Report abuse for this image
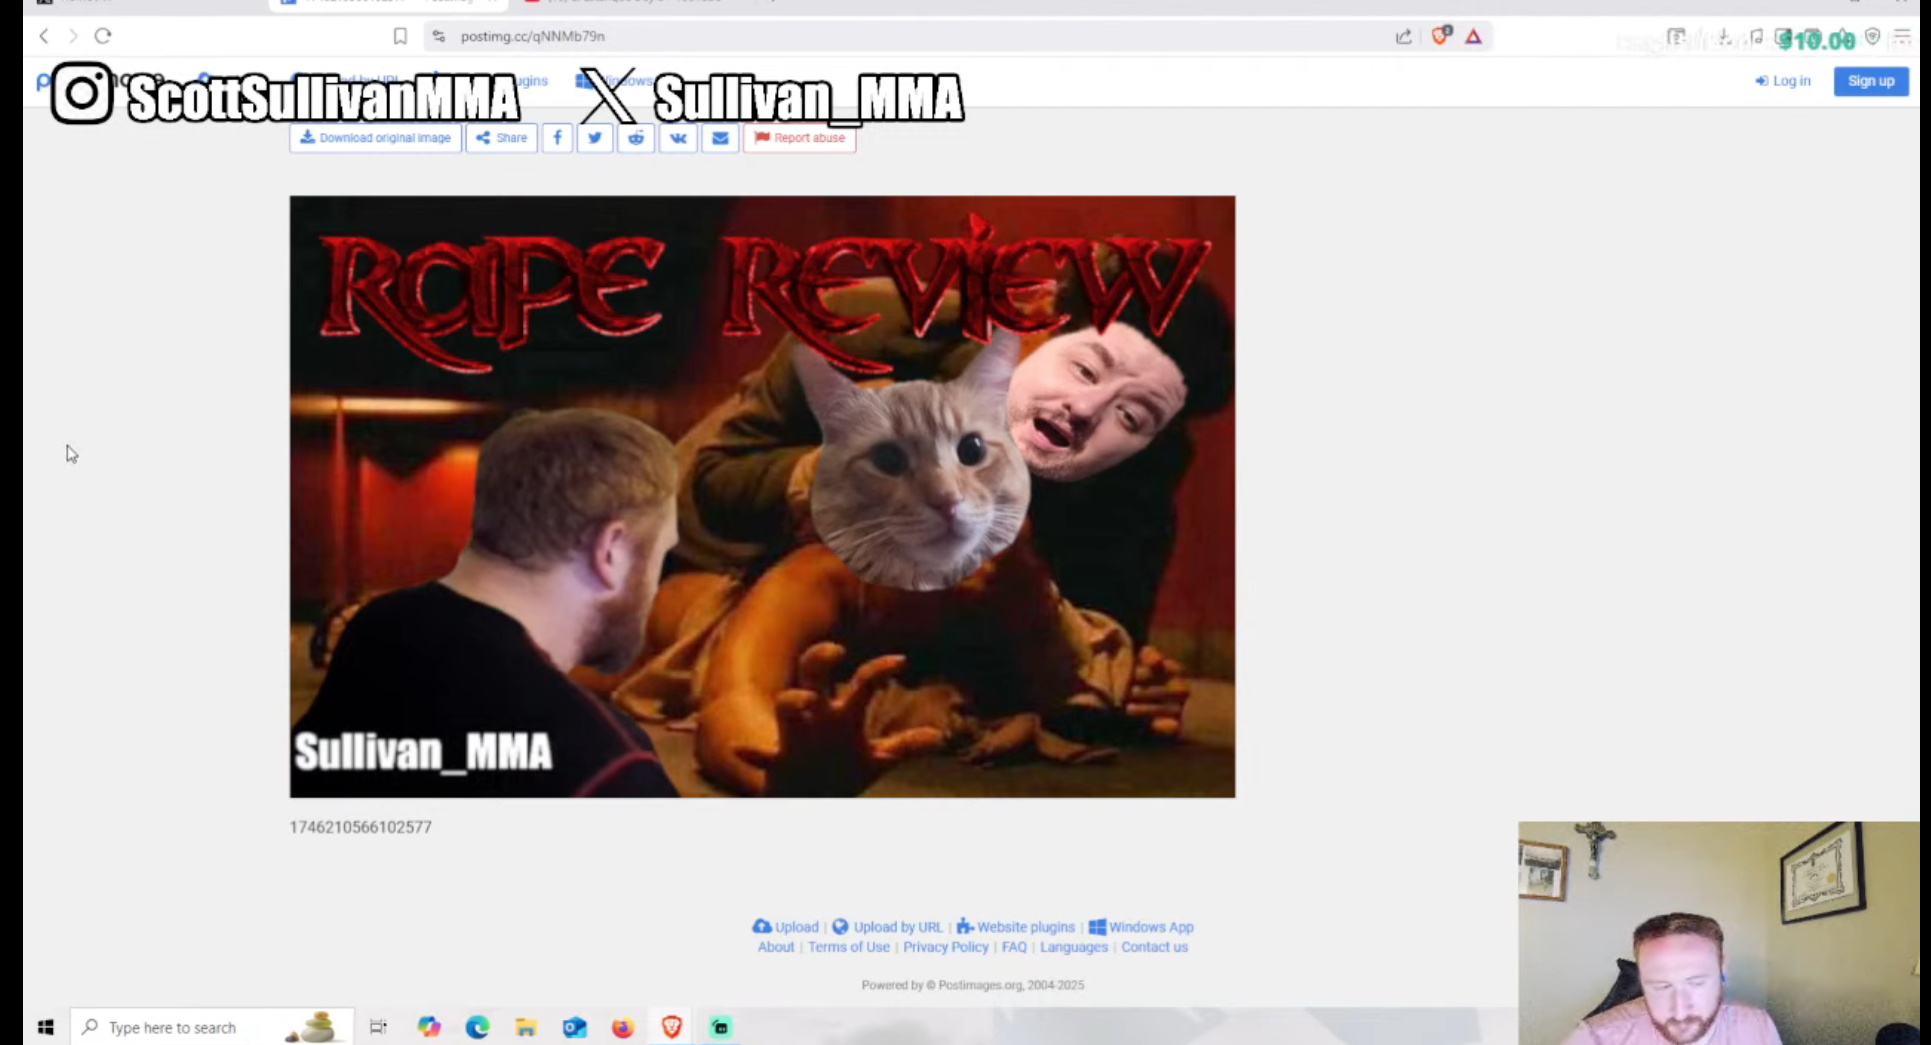The image size is (1931, 1045). (800, 138)
